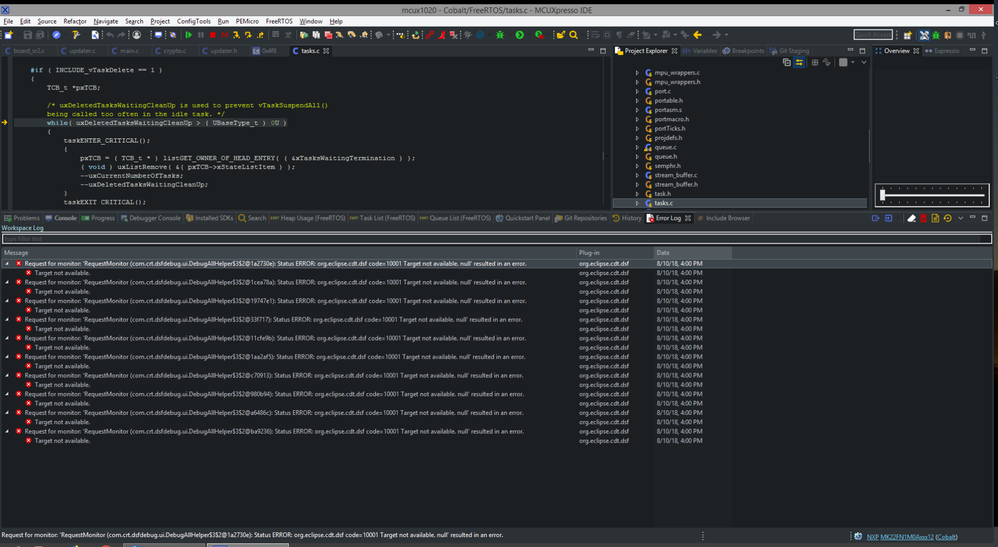
Task: Click the Error Log filter text field
Action: click(x=496, y=239)
